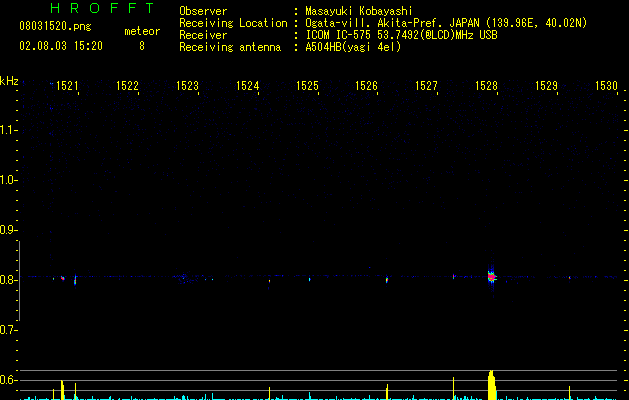Click observer name Masayuki Kobayashi

[359, 11]
